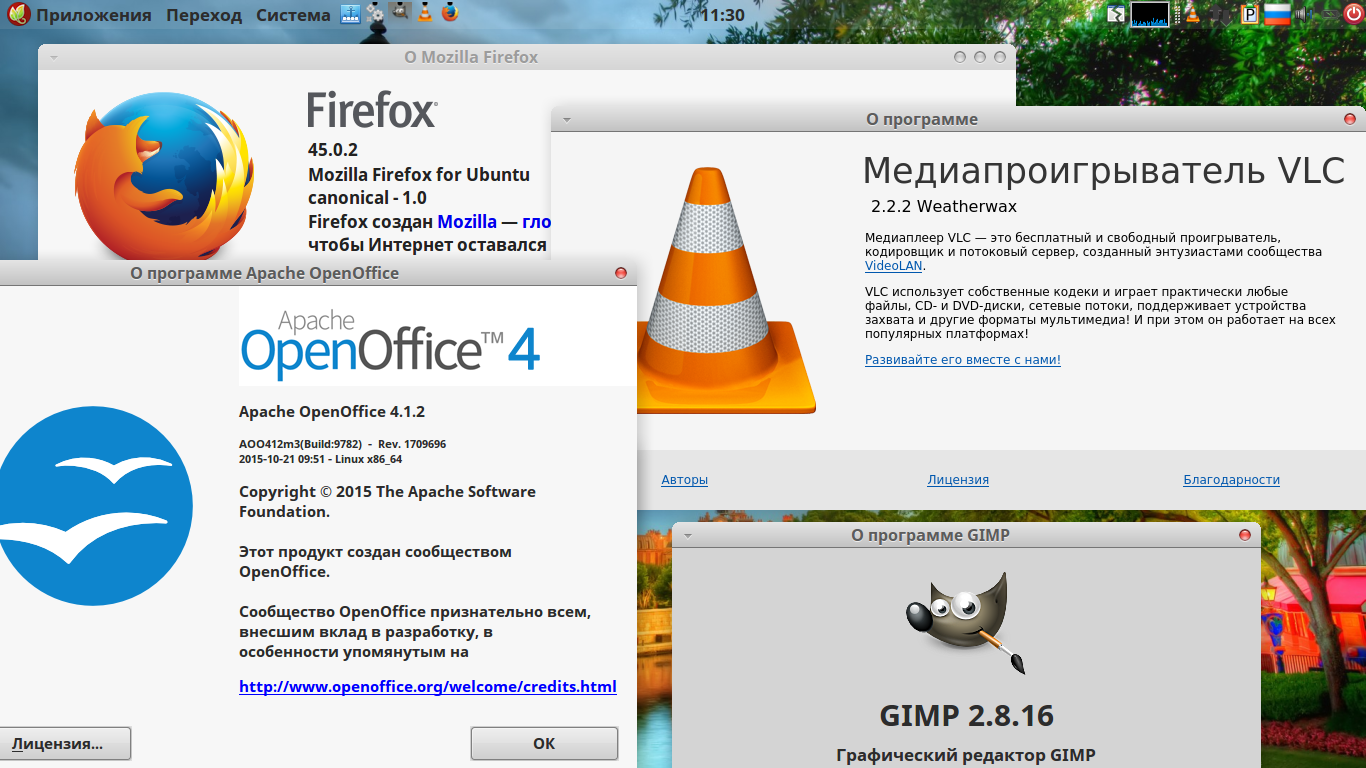The image size is (1366, 768).
Task: Open the clipboard manager tray icon
Action: [x=1250, y=14]
